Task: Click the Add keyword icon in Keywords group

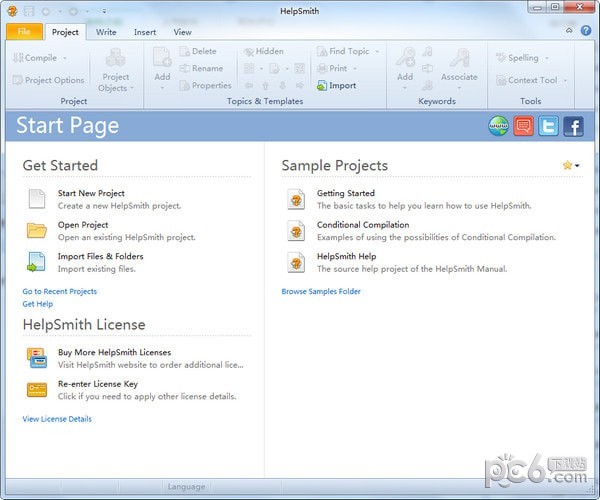Action: click(405, 58)
